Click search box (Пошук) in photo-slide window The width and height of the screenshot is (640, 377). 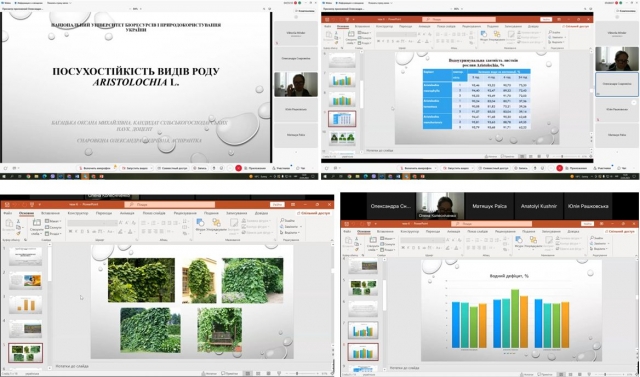click(x=169, y=204)
